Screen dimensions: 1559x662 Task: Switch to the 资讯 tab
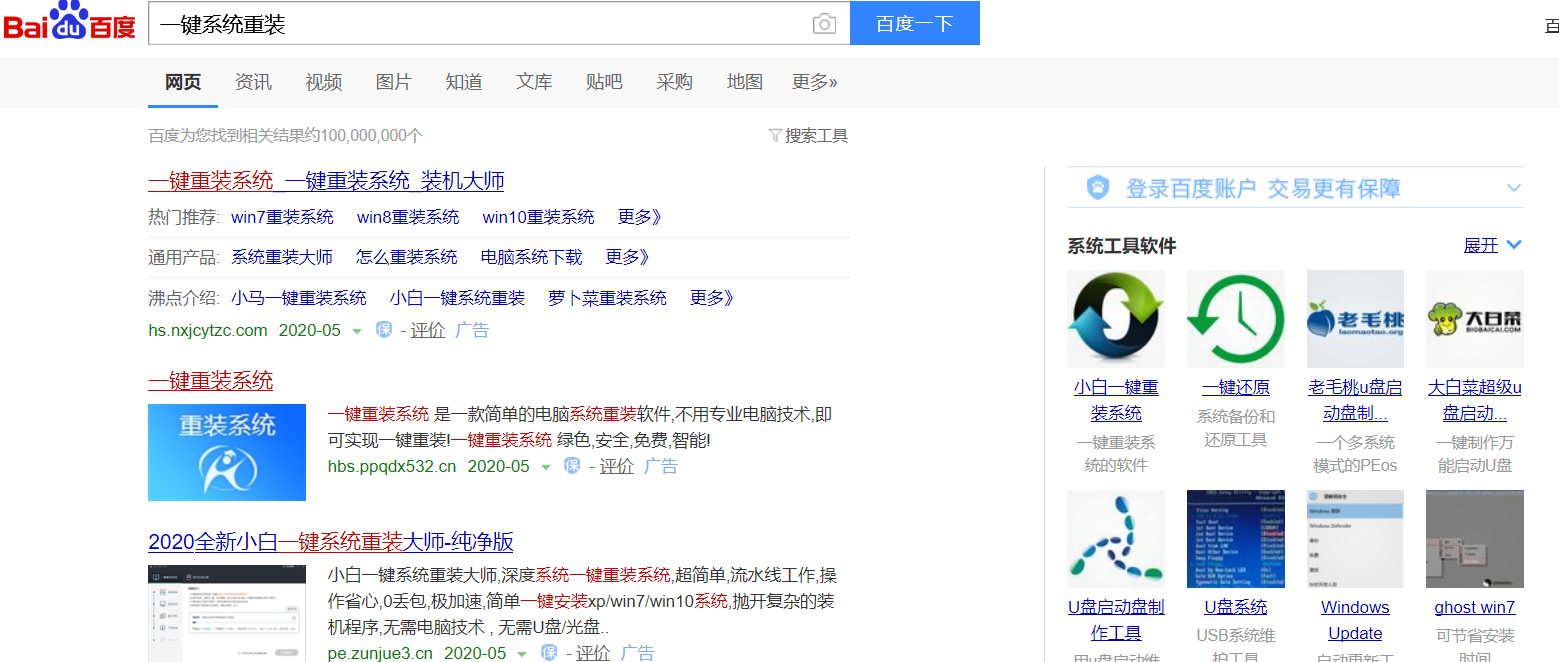click(x=253, y=82)
